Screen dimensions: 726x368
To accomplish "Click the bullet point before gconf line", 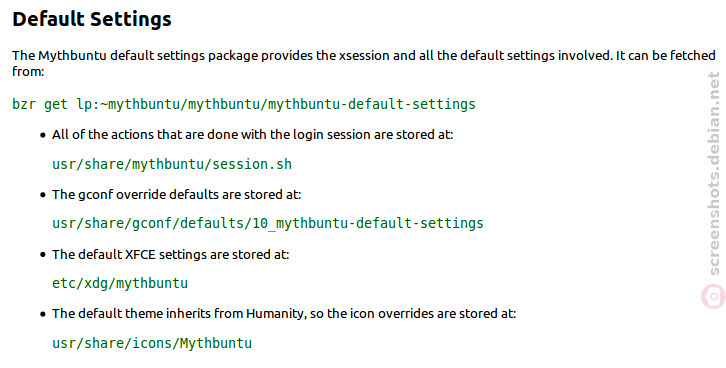I will 43,195.
